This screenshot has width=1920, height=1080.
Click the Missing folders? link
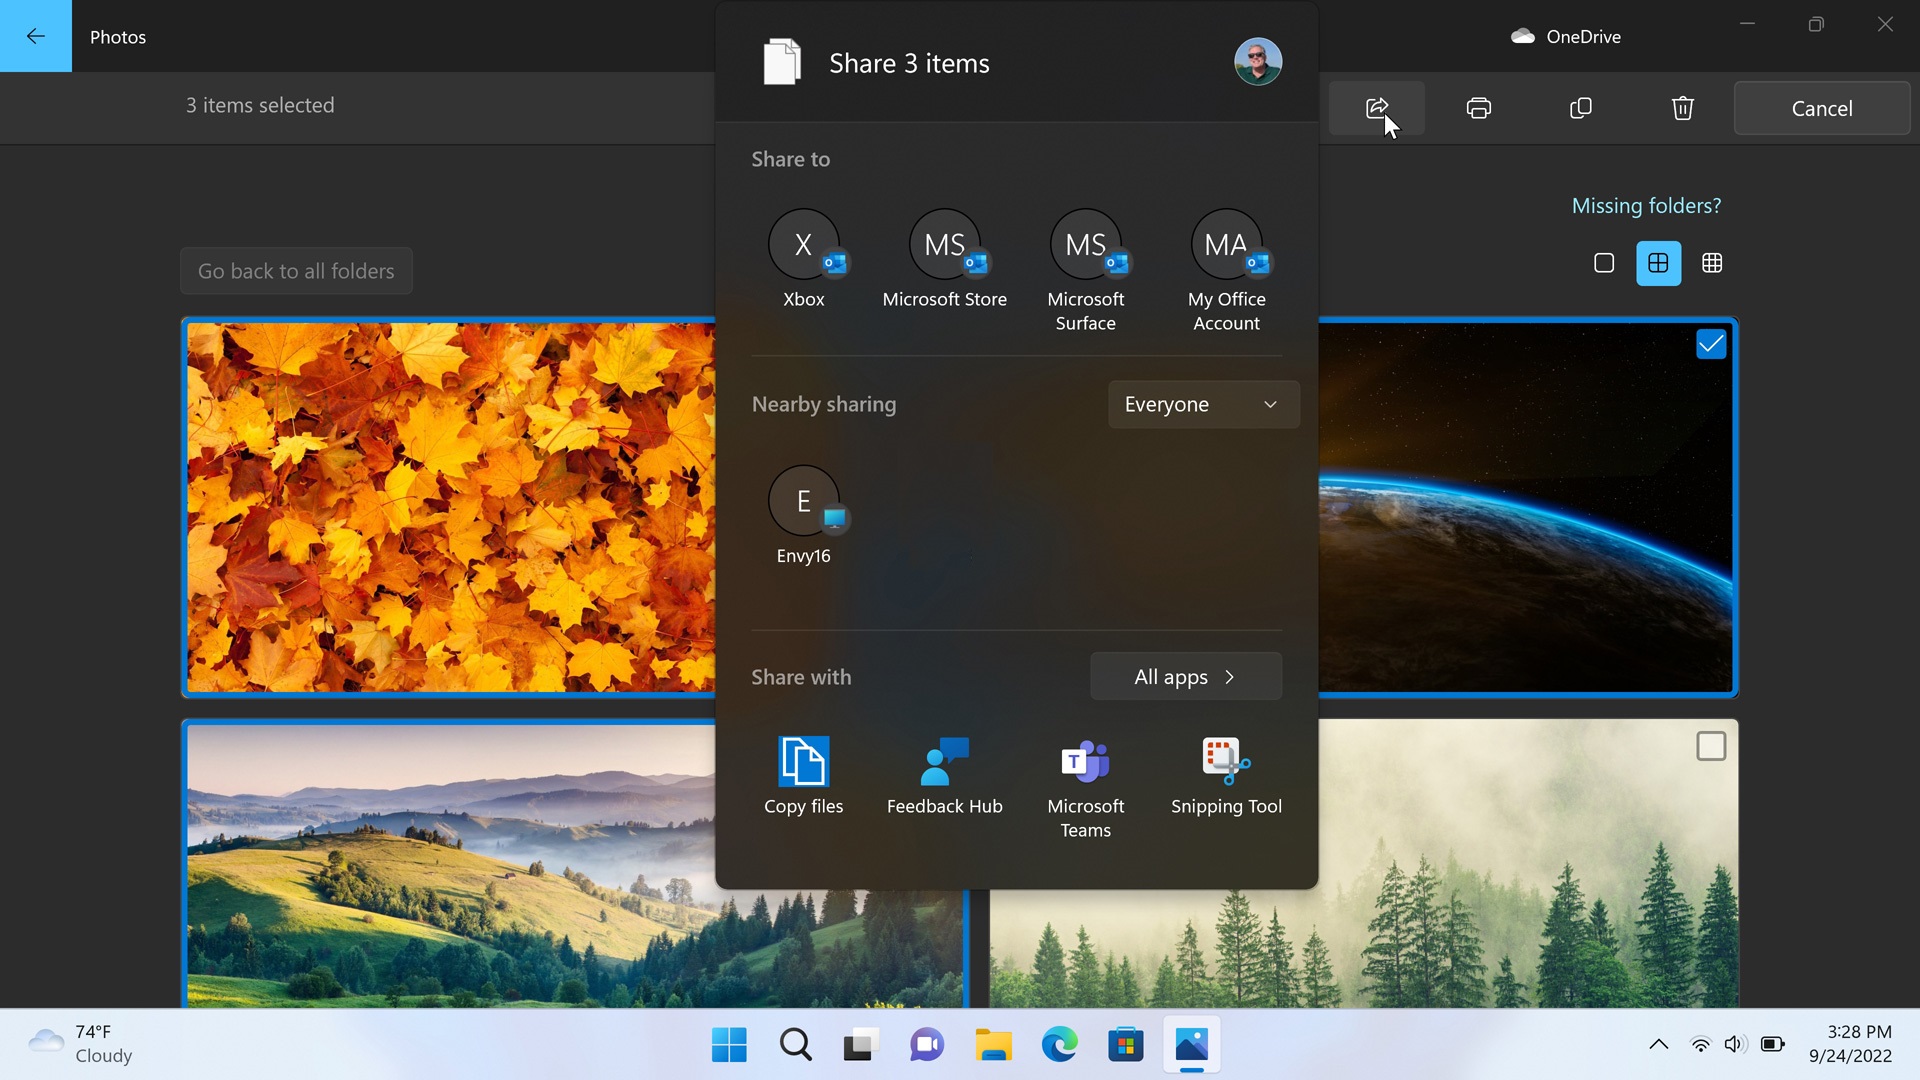(1646, 206)
